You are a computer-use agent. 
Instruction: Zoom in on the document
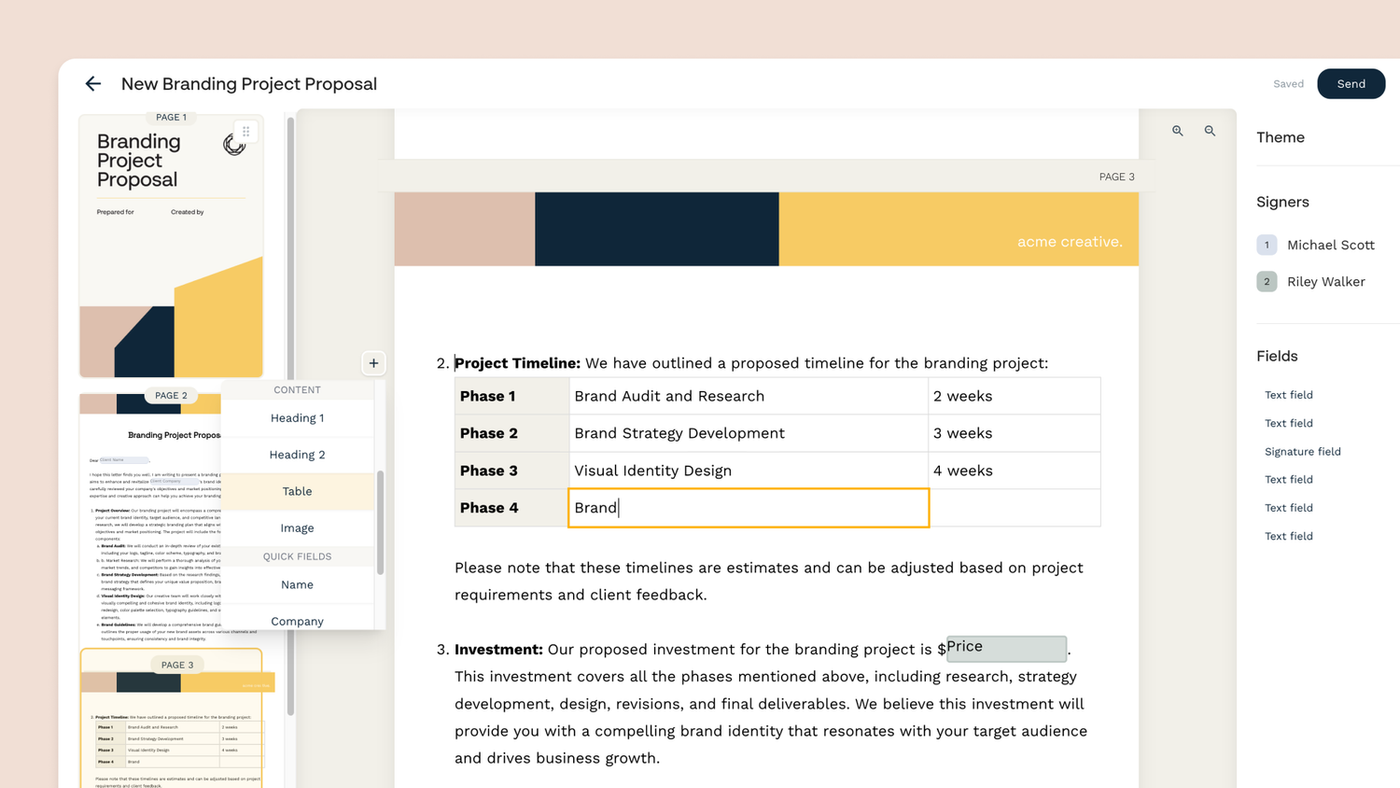tap(1178, 131)
